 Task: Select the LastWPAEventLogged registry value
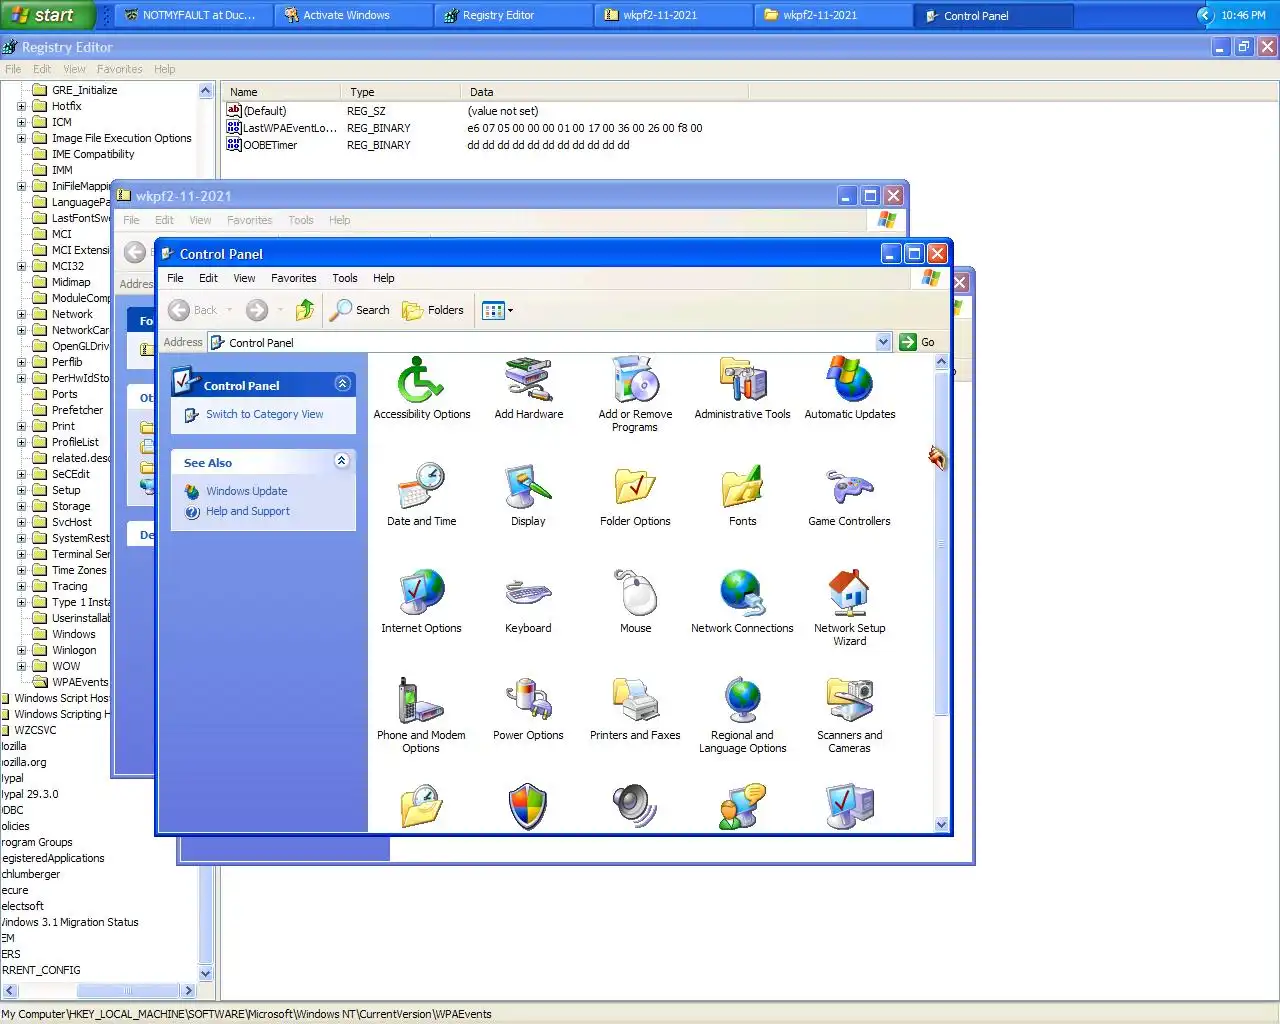[290, 128]
